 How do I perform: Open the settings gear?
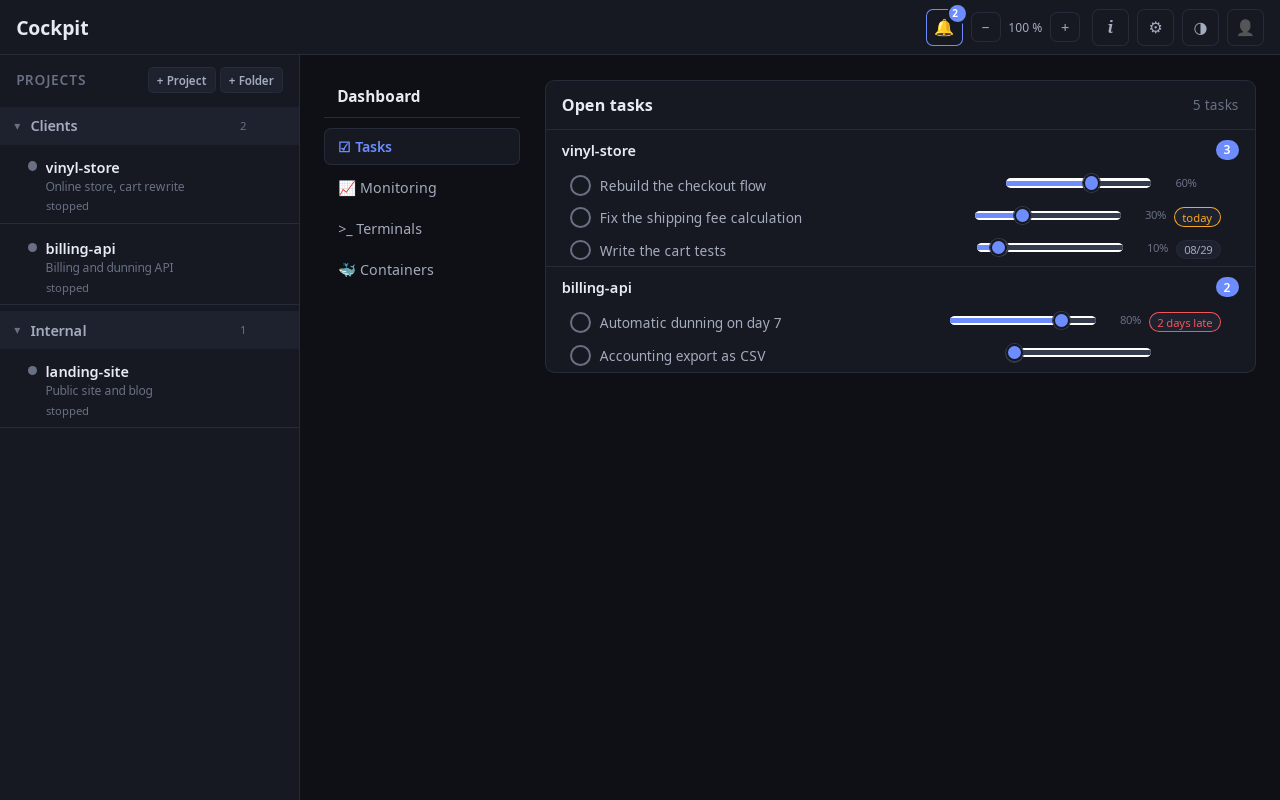(x=1155, y=27)
